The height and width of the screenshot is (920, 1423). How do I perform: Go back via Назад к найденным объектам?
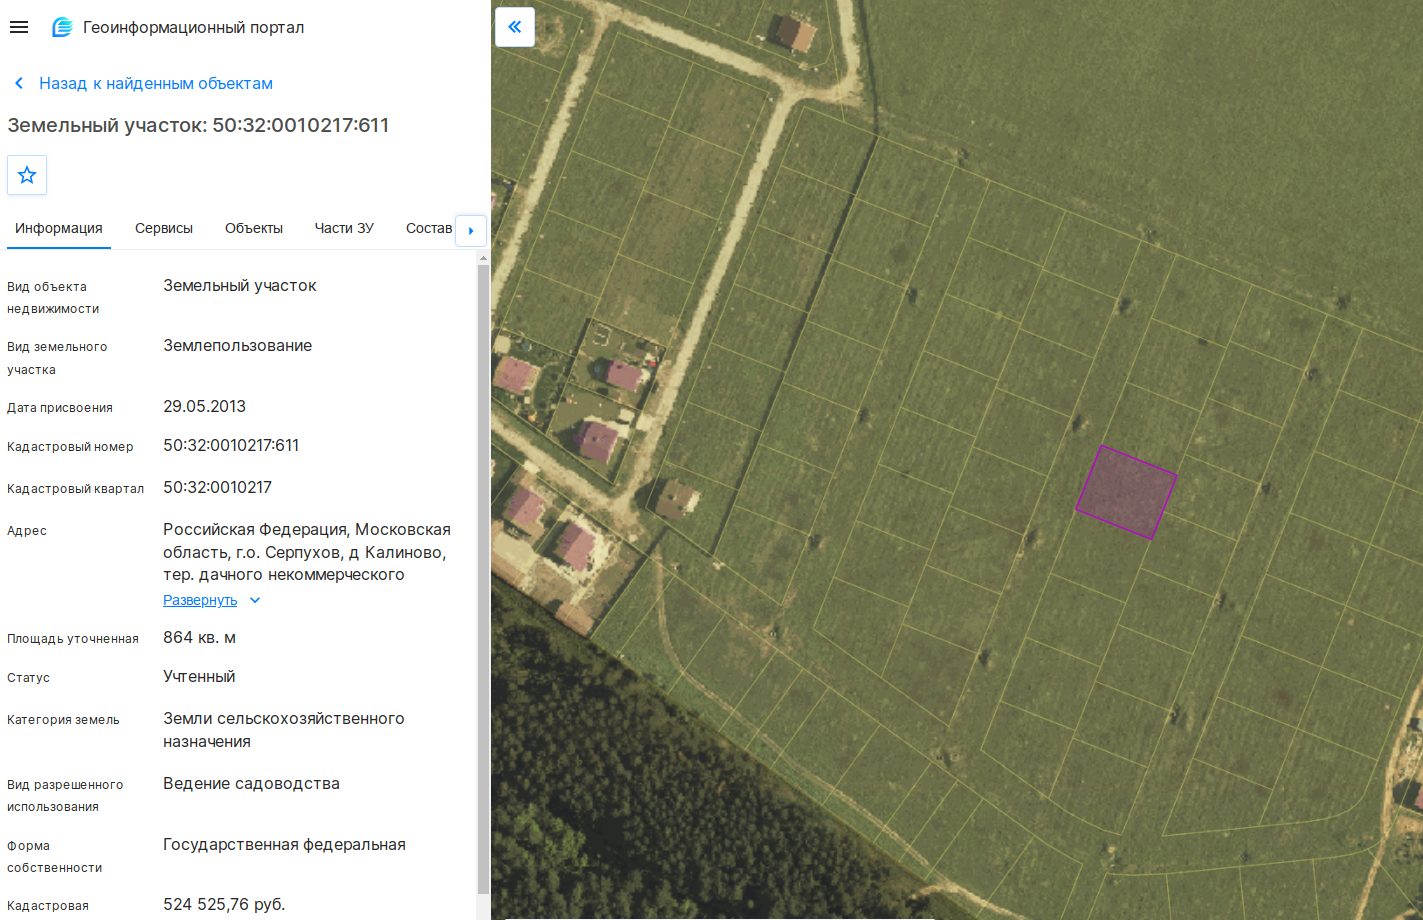156,84
